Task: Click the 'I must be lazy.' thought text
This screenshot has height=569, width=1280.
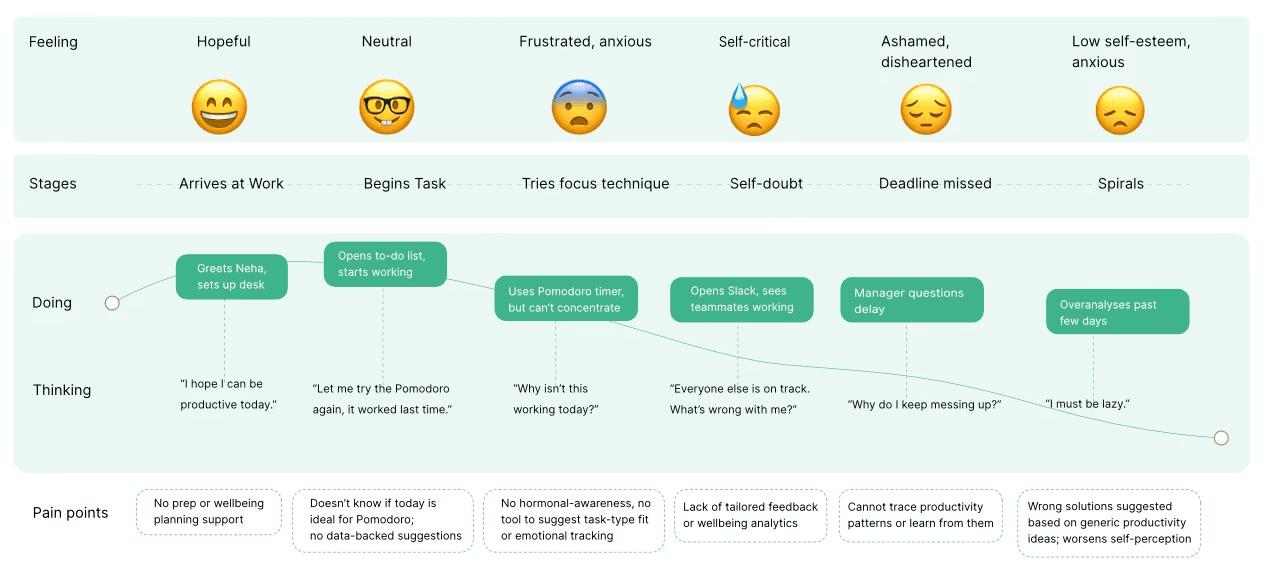Action: 1088,404
